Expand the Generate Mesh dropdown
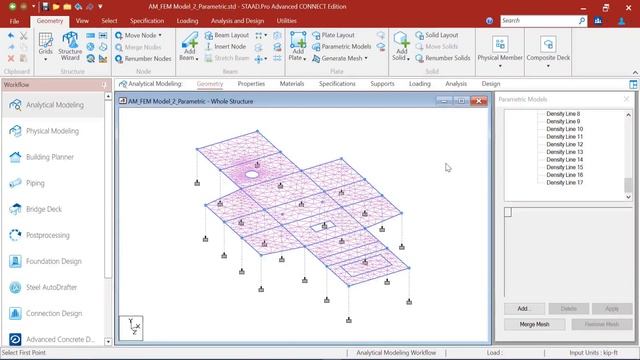Screen dimensions: 640x360 point(366,58)
